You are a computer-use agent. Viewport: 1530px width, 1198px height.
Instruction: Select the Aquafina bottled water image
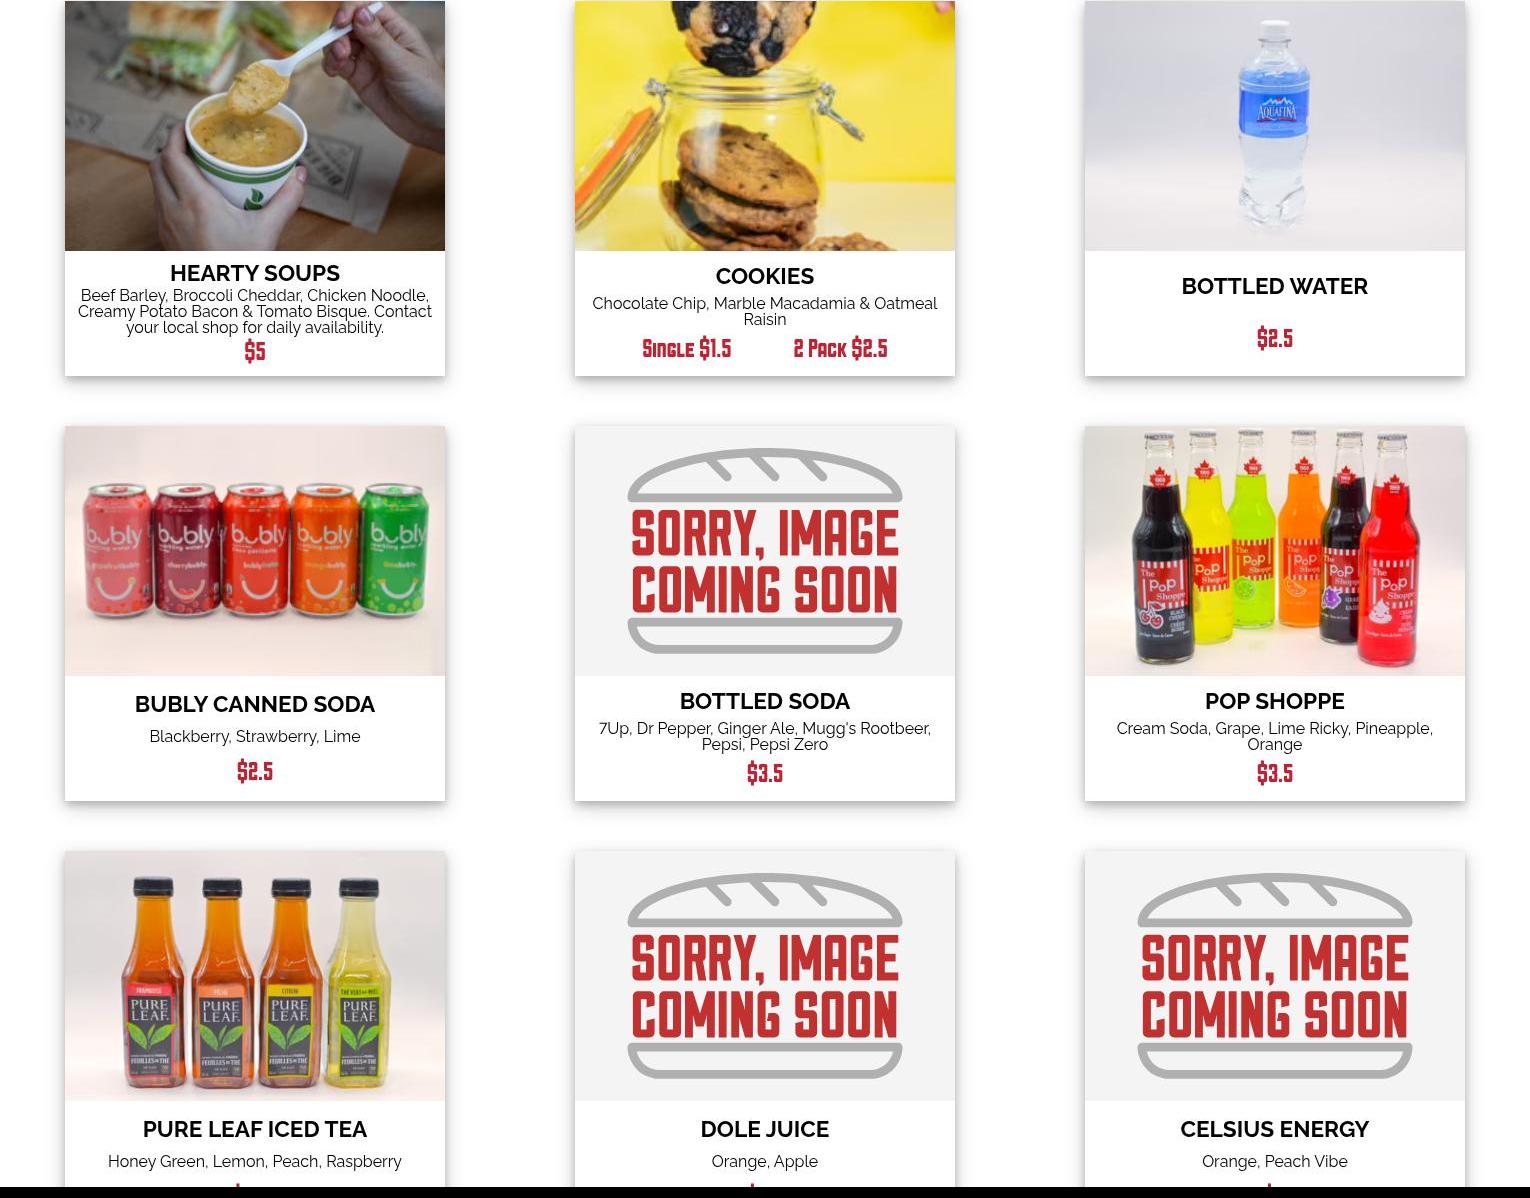[1275, 125]
